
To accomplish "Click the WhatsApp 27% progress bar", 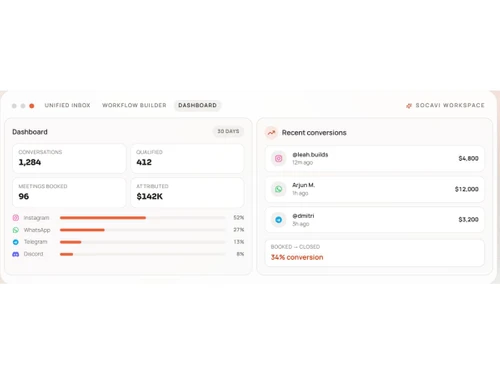I will point(143,230).
